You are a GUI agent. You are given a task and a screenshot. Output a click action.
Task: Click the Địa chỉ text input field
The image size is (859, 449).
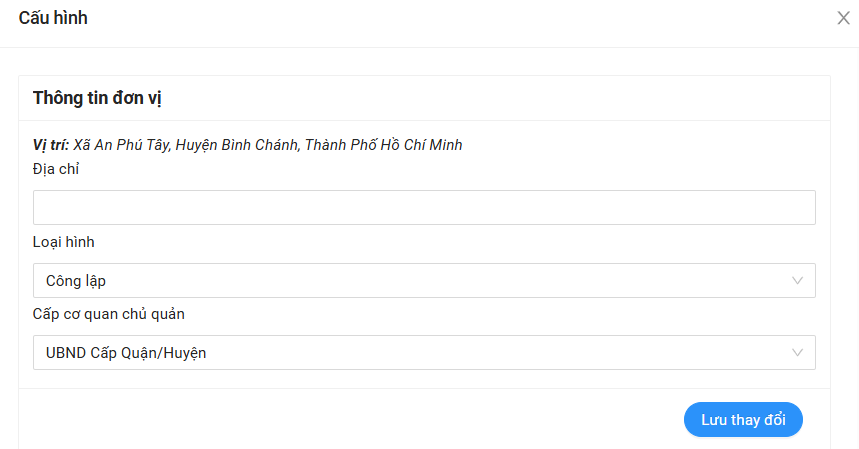click(424, 208)
